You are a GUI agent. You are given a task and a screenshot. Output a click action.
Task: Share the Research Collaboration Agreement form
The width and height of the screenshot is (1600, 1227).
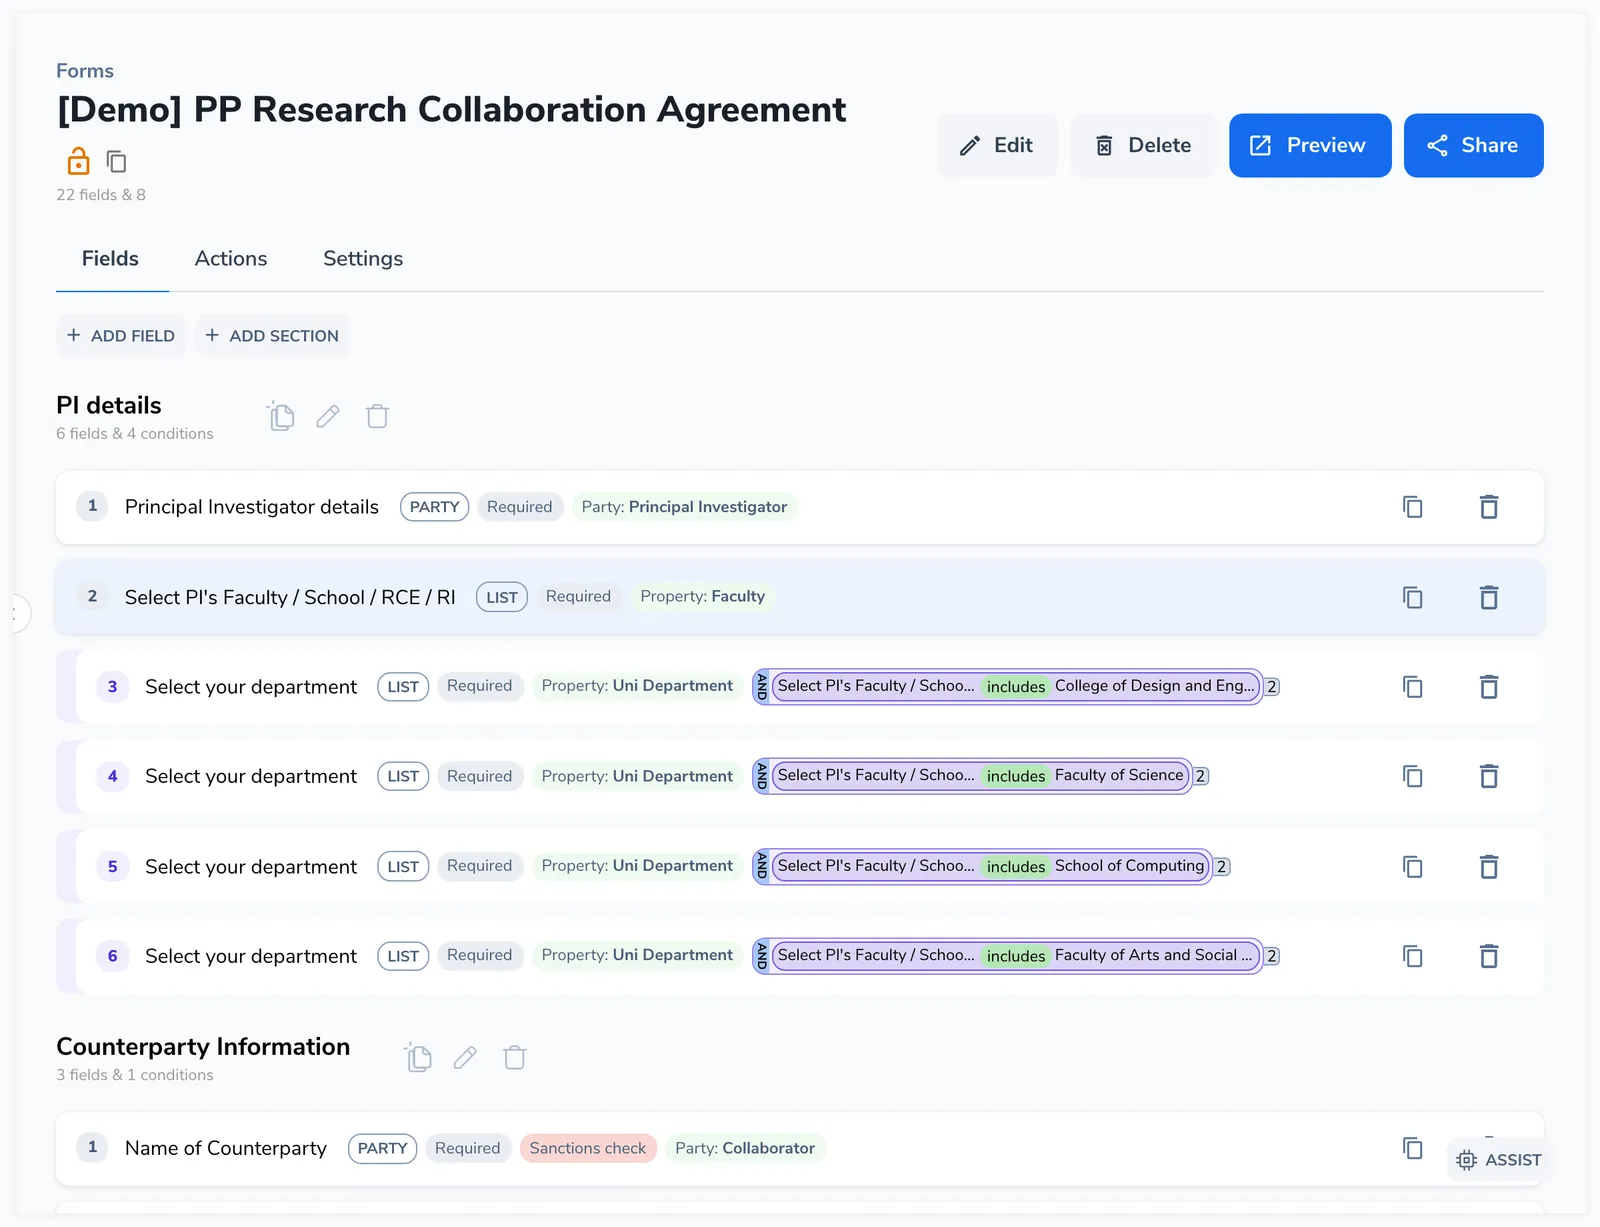pos(1474,145)
